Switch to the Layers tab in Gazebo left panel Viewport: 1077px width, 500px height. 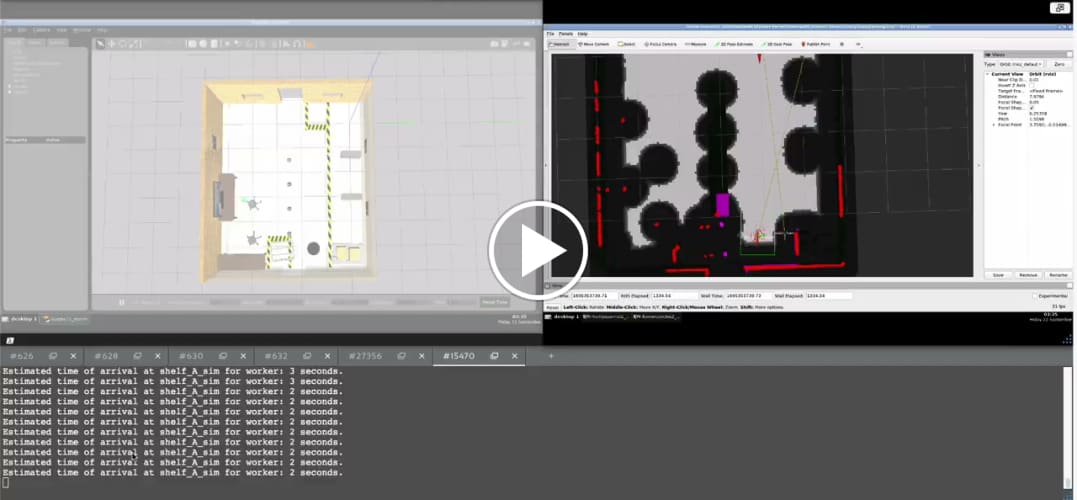click(x=57, y=43)
